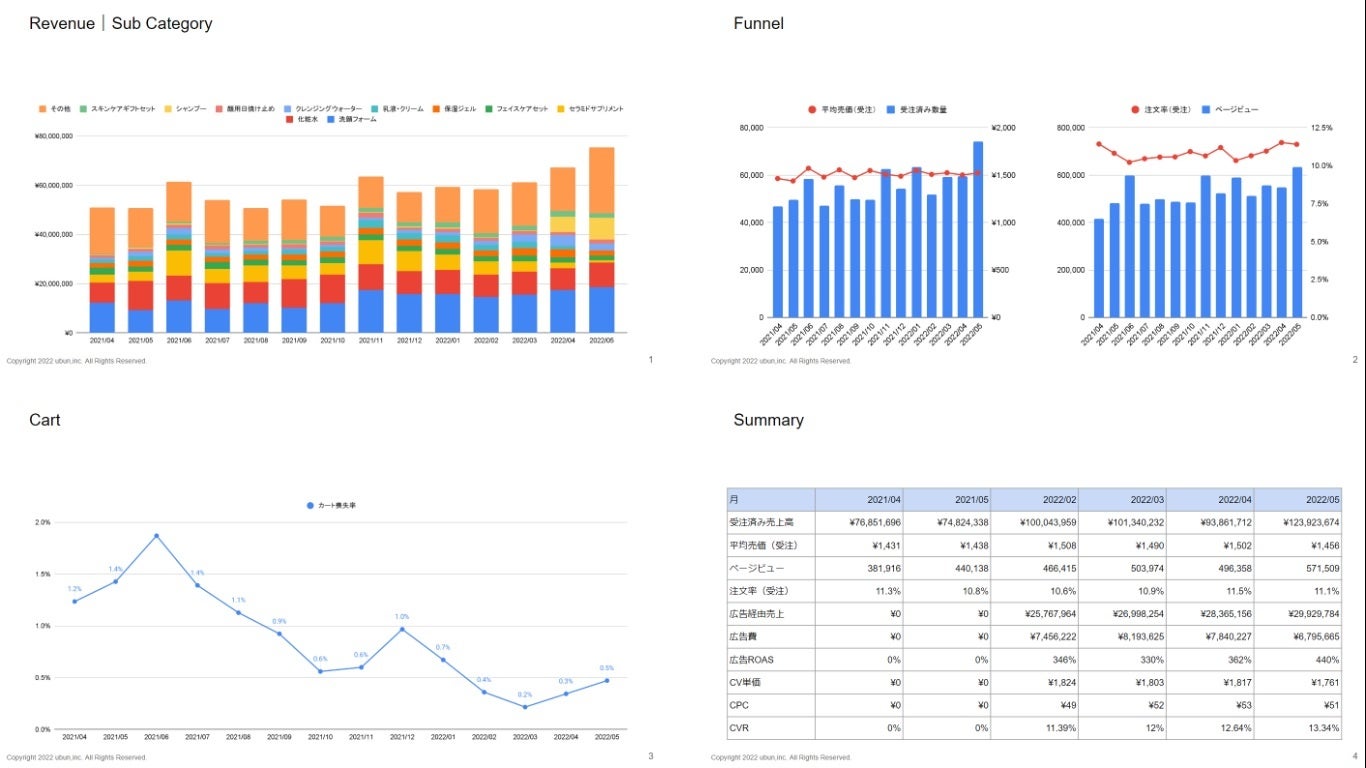Click the 0.2% data label on Cart chart

pos(525,695)
